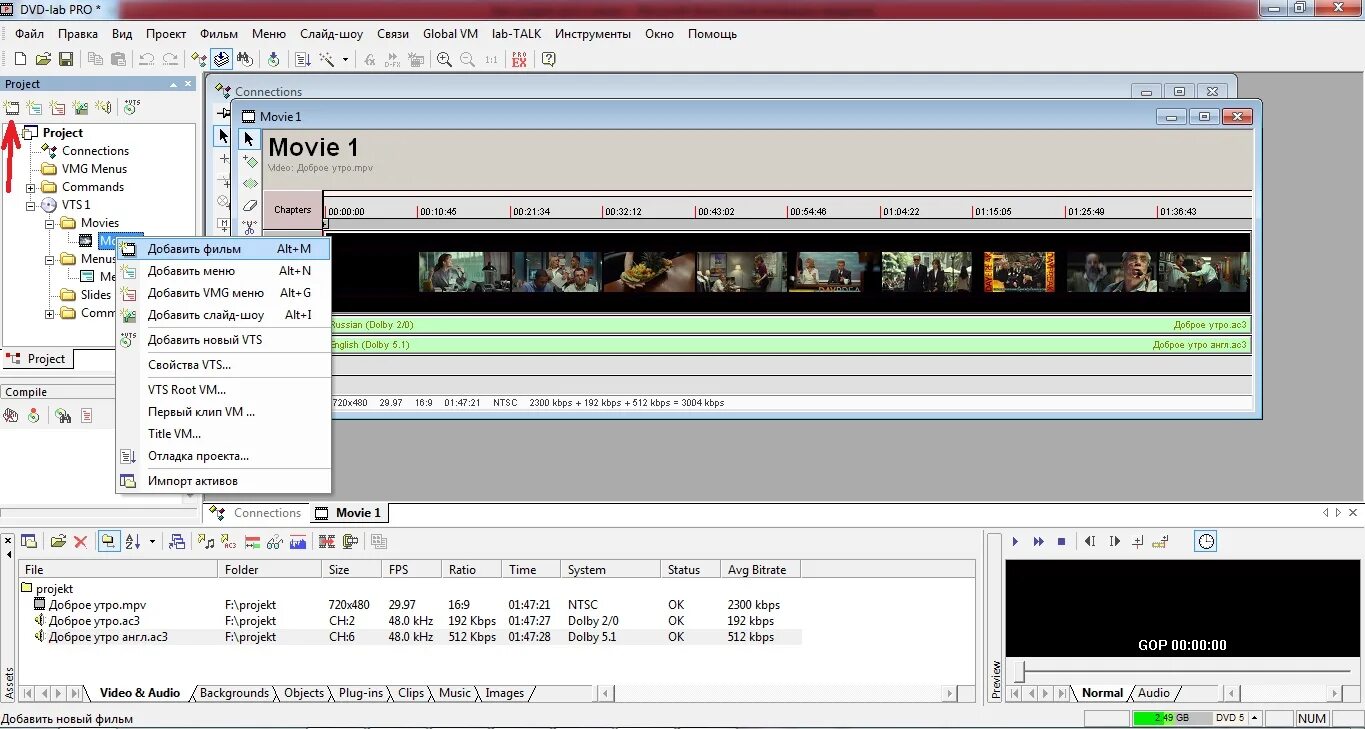This screenshot has height=729, width=1365.
Task: Click the Russian (Dolby 2/0) audio track
Action: (788, 325)
